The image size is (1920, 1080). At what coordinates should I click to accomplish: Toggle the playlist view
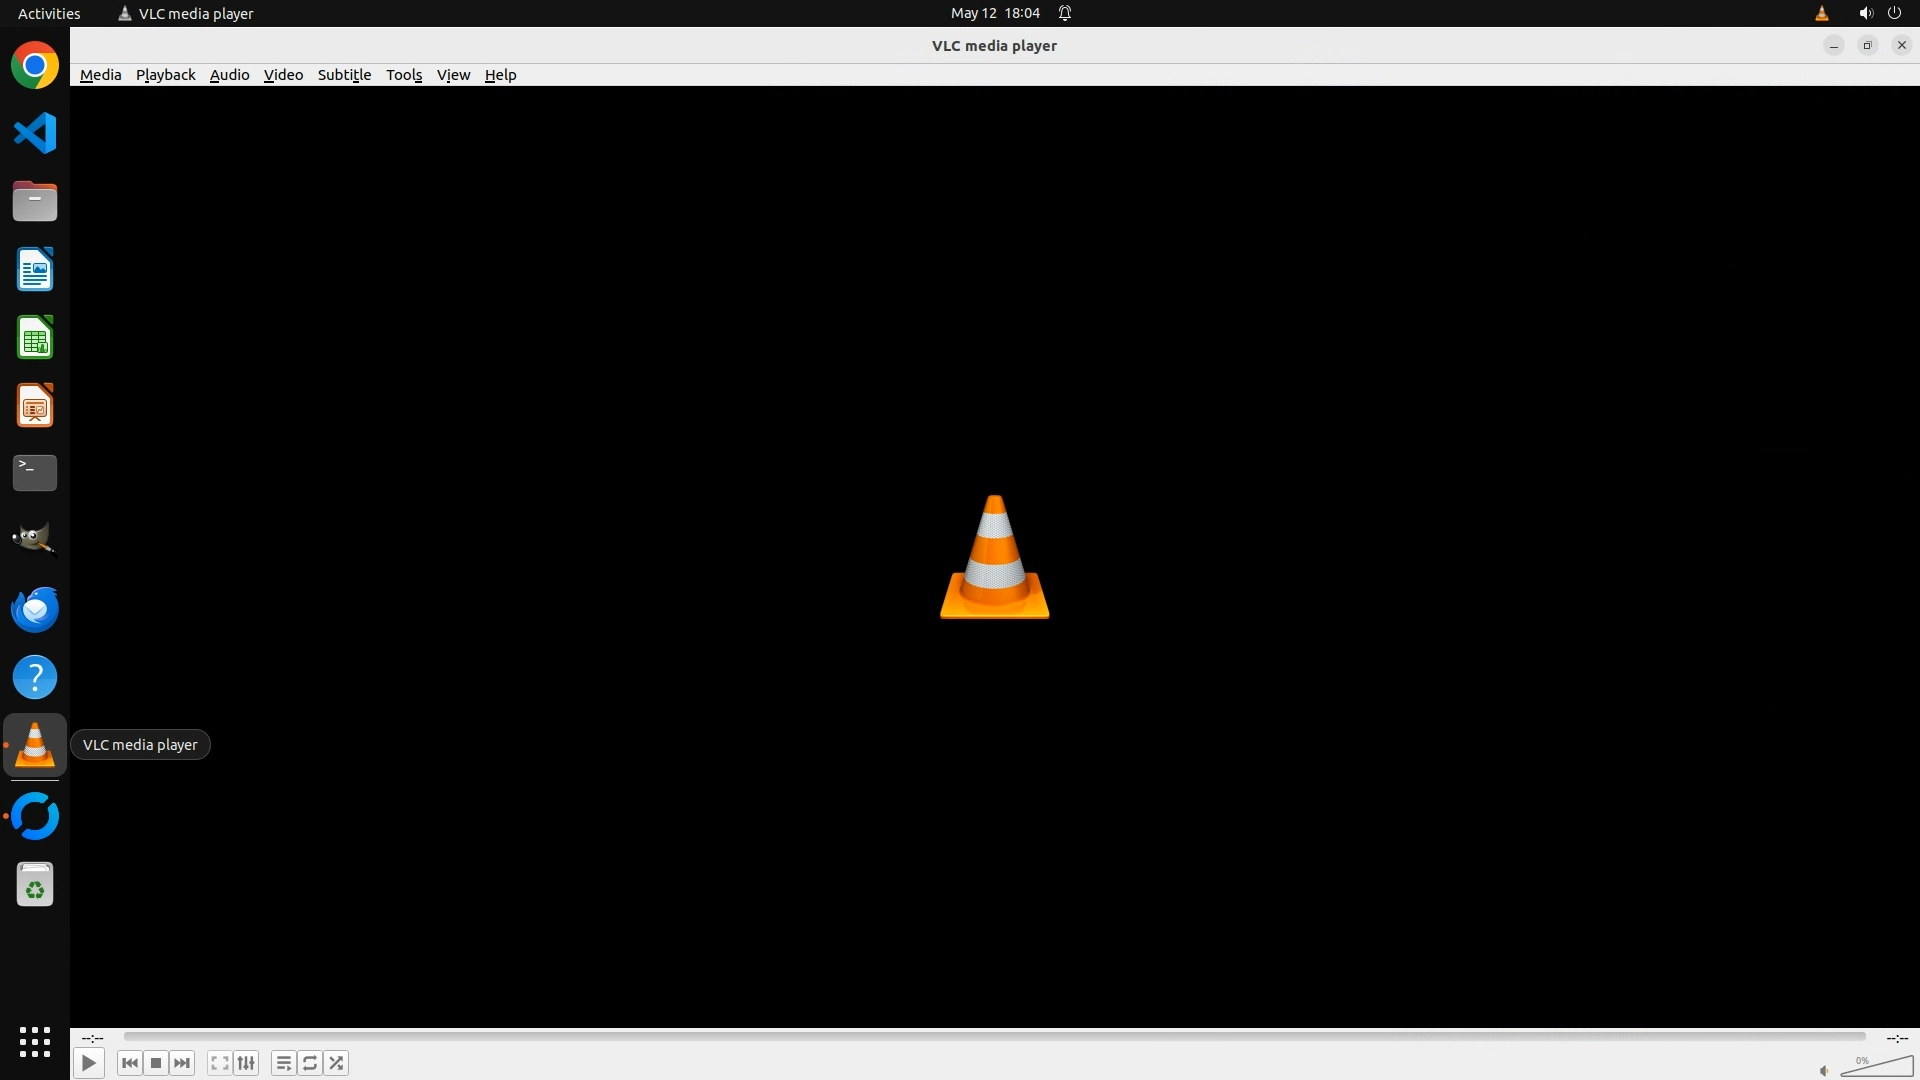284,1063
